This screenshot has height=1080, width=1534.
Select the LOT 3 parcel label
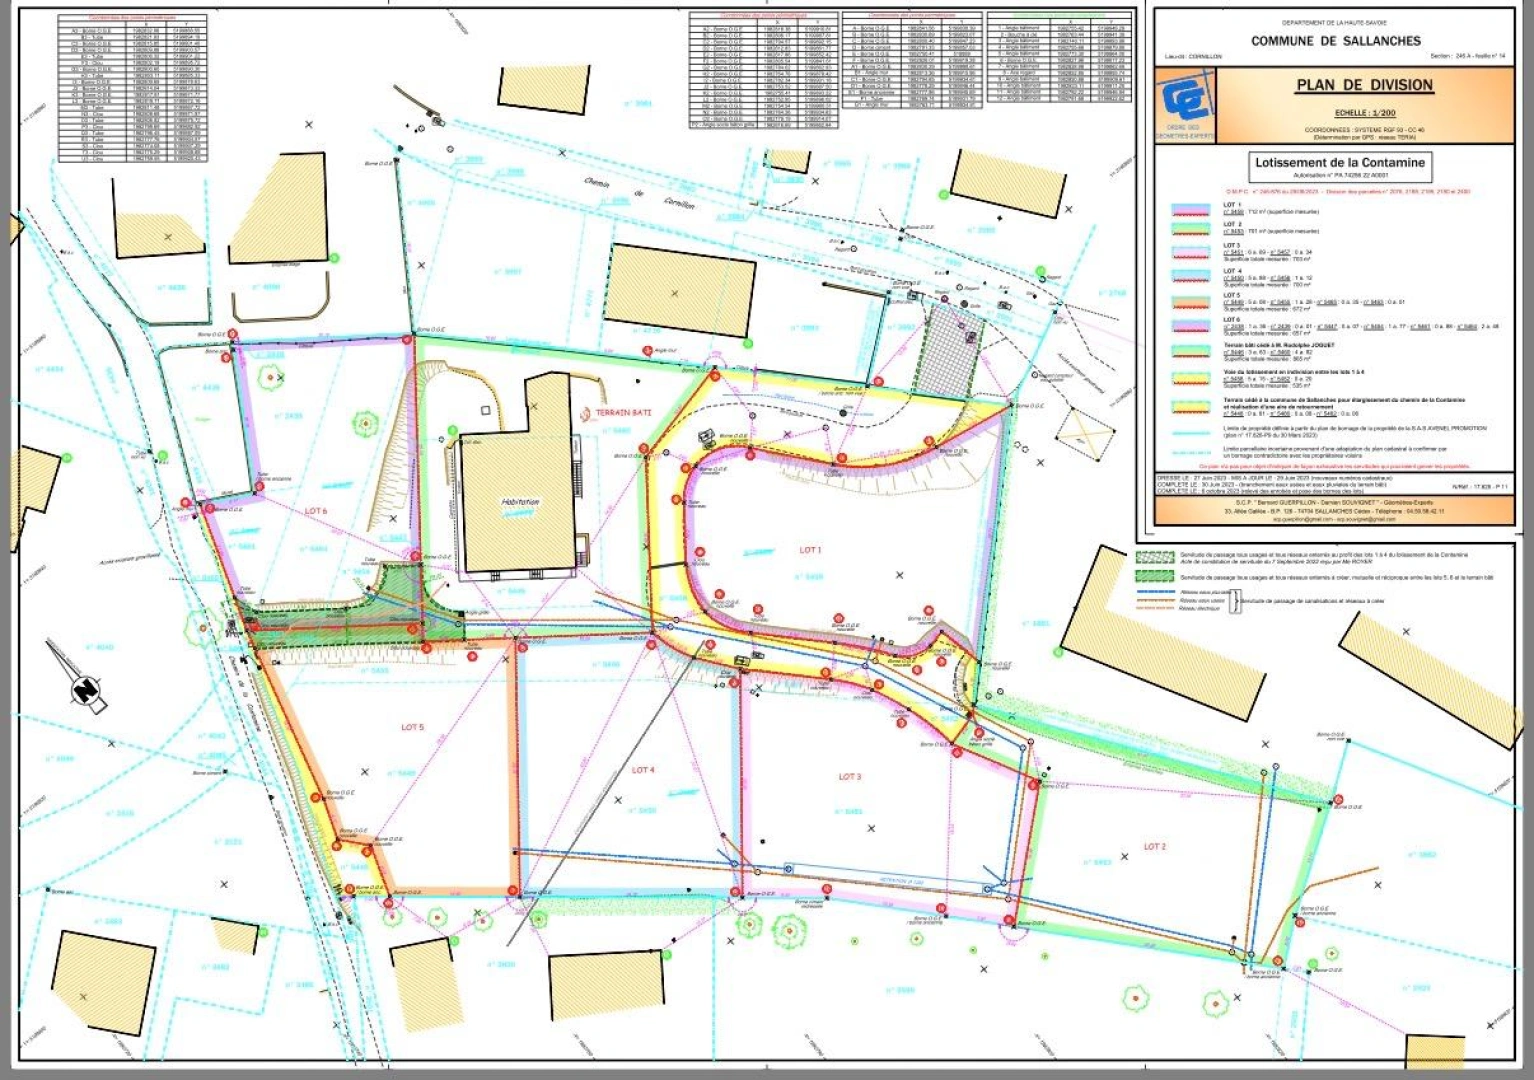tap(849, 777)
